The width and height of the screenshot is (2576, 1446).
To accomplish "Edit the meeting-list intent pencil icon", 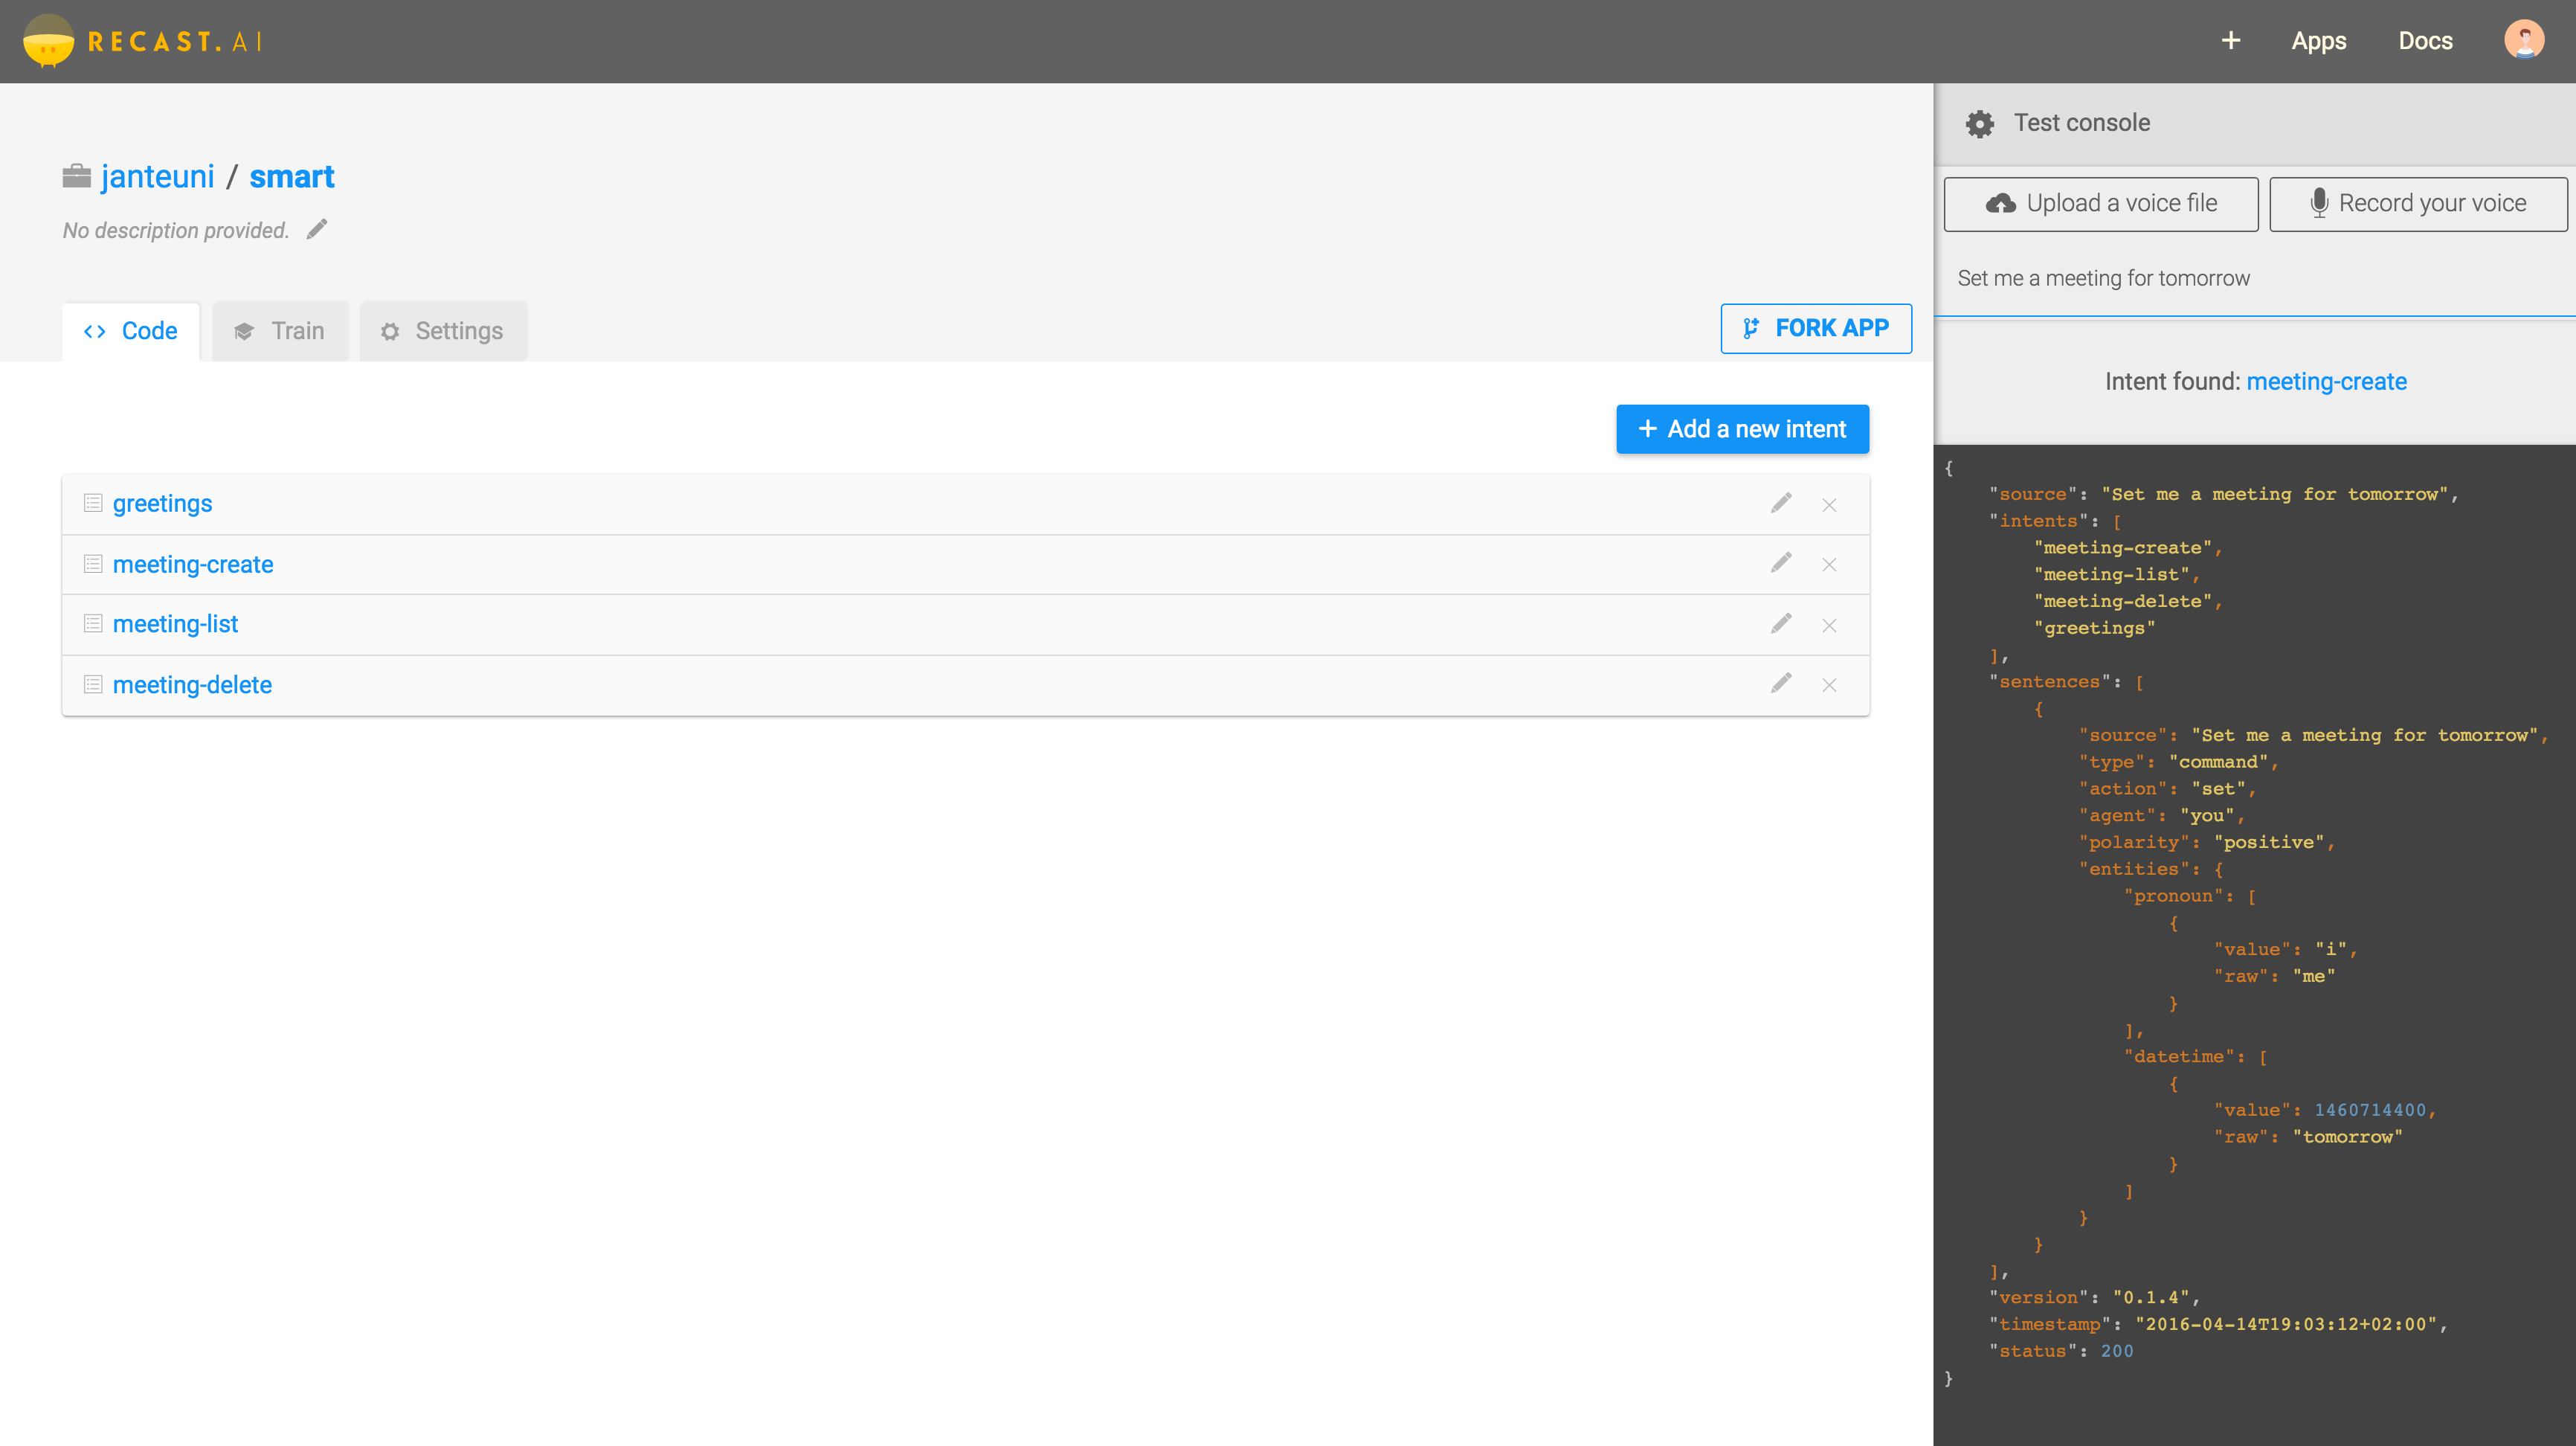I will pyautogui.click(x=1781, y=624).
